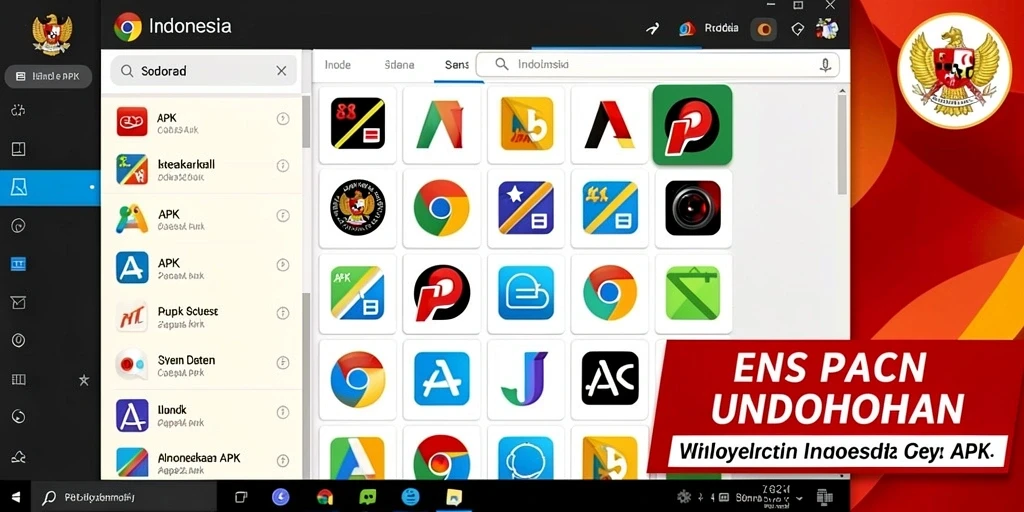Open the black camera lens app icon
1024x512 pixels.
693,208
